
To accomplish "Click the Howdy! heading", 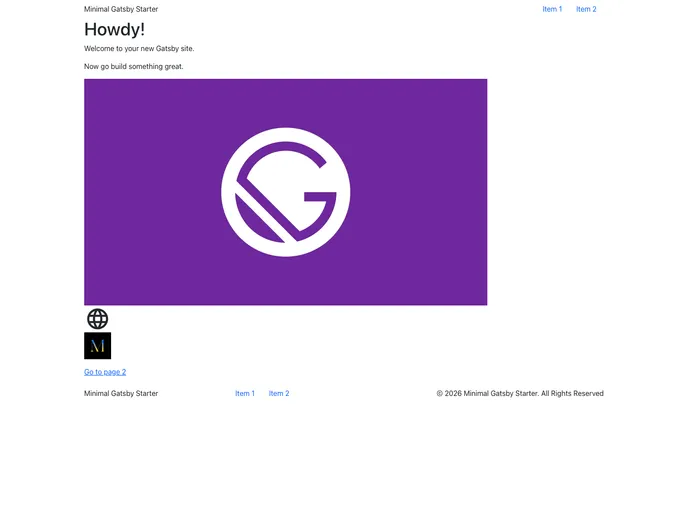I will click(114, 30).
